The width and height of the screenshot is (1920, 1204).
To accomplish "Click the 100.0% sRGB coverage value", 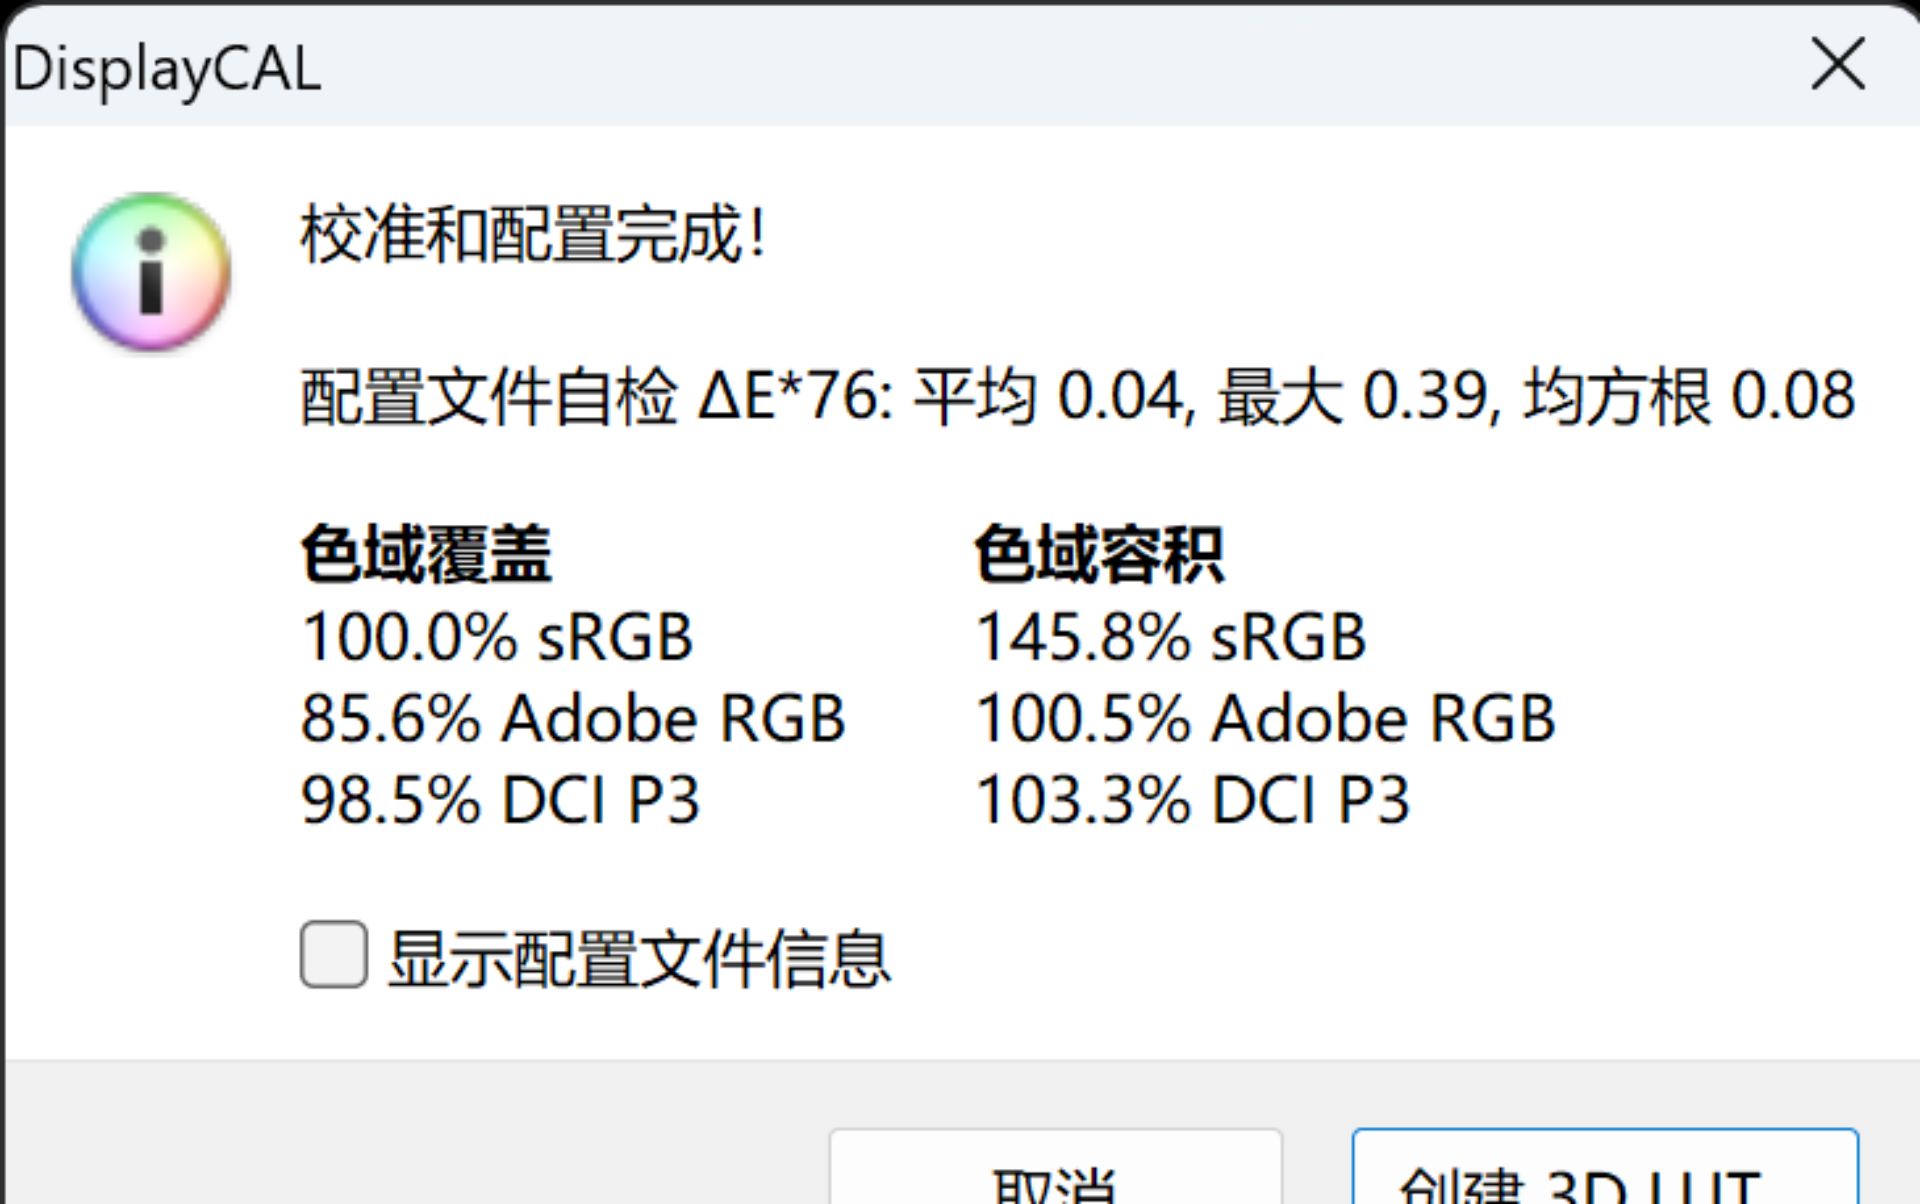I will click(497, 637).
